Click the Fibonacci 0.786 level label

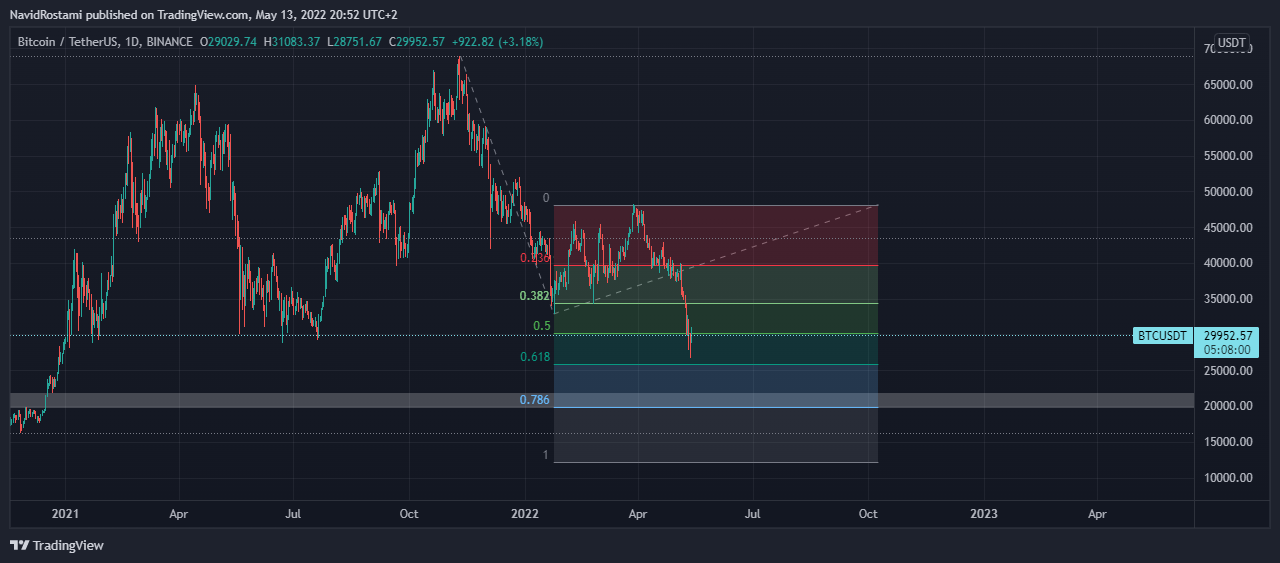coord(535,400)
